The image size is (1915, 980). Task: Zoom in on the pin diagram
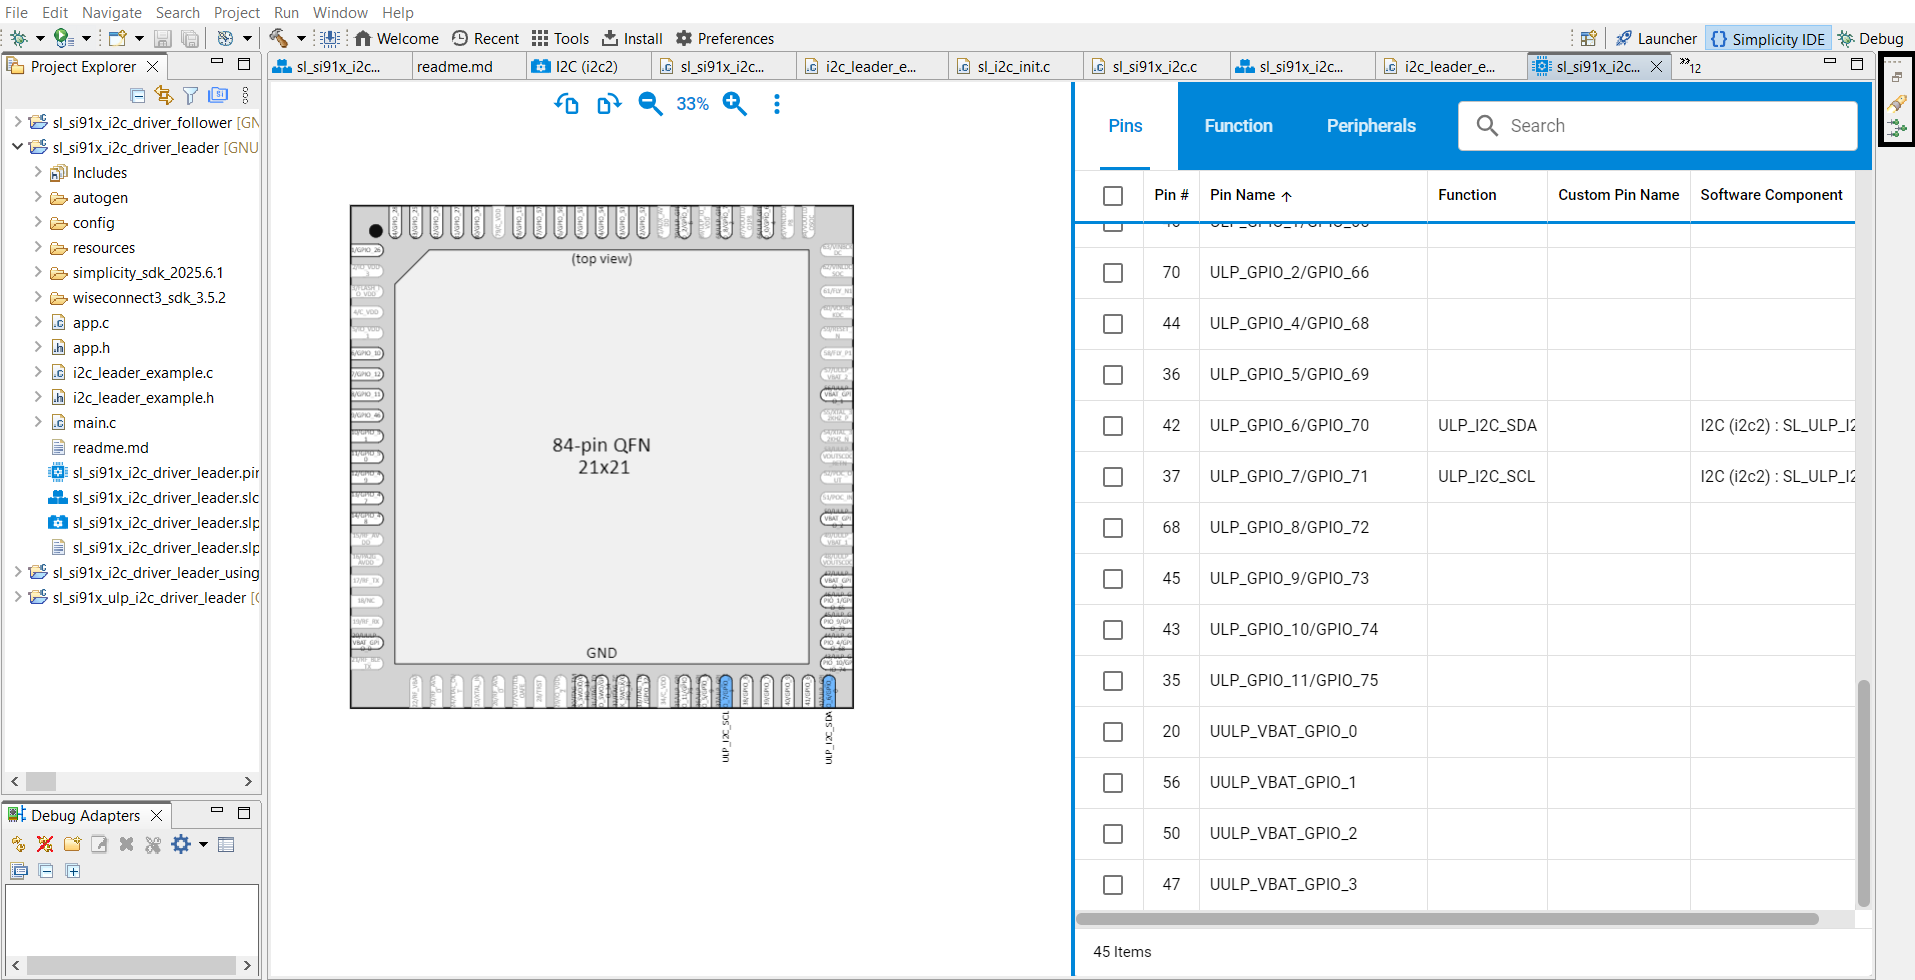click(x=735, y=103)
